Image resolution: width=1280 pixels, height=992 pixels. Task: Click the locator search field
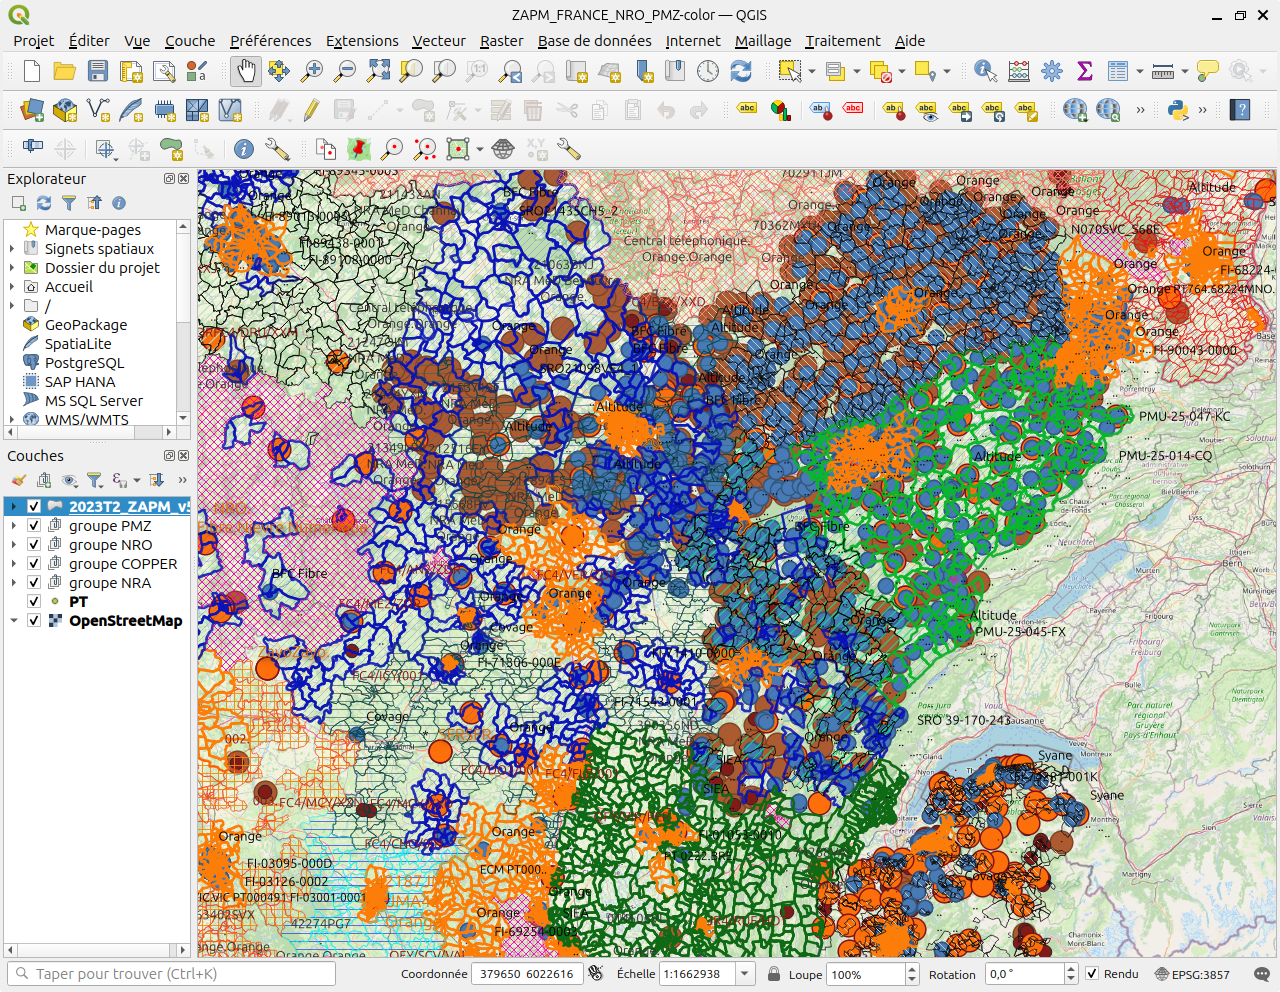(x=172, y=974)
